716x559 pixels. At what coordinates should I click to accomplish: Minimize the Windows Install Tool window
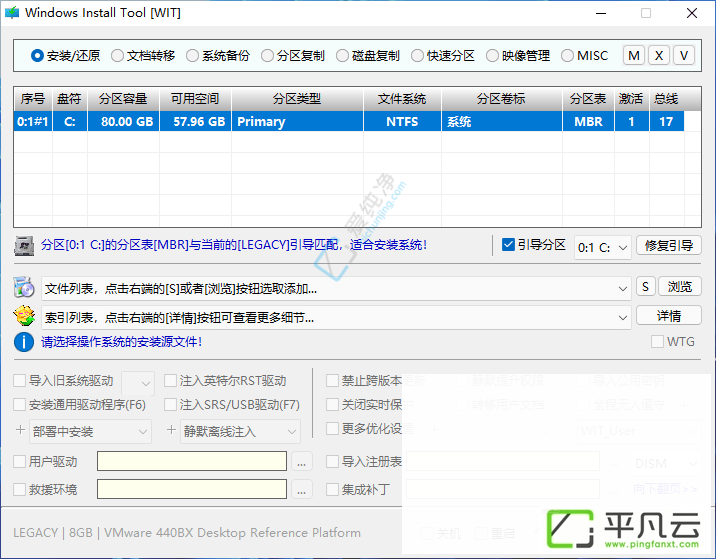coord(601,13)
